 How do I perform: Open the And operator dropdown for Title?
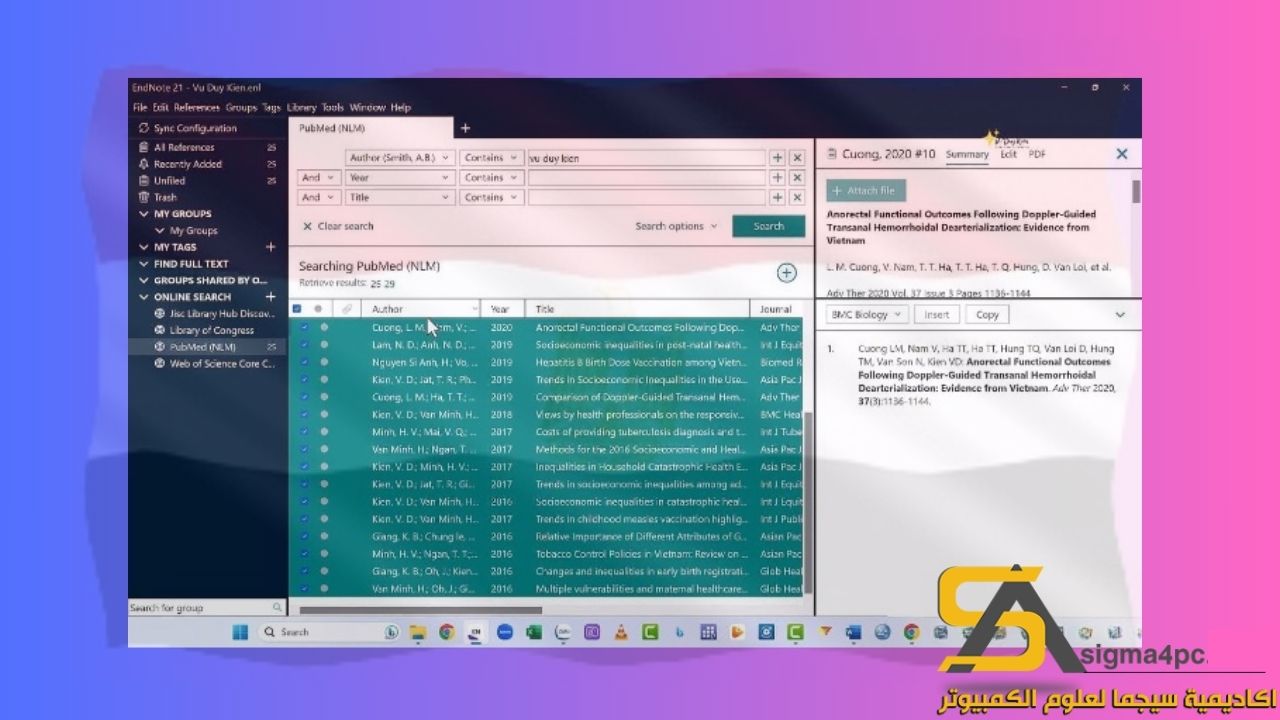[x=320, y=198]
